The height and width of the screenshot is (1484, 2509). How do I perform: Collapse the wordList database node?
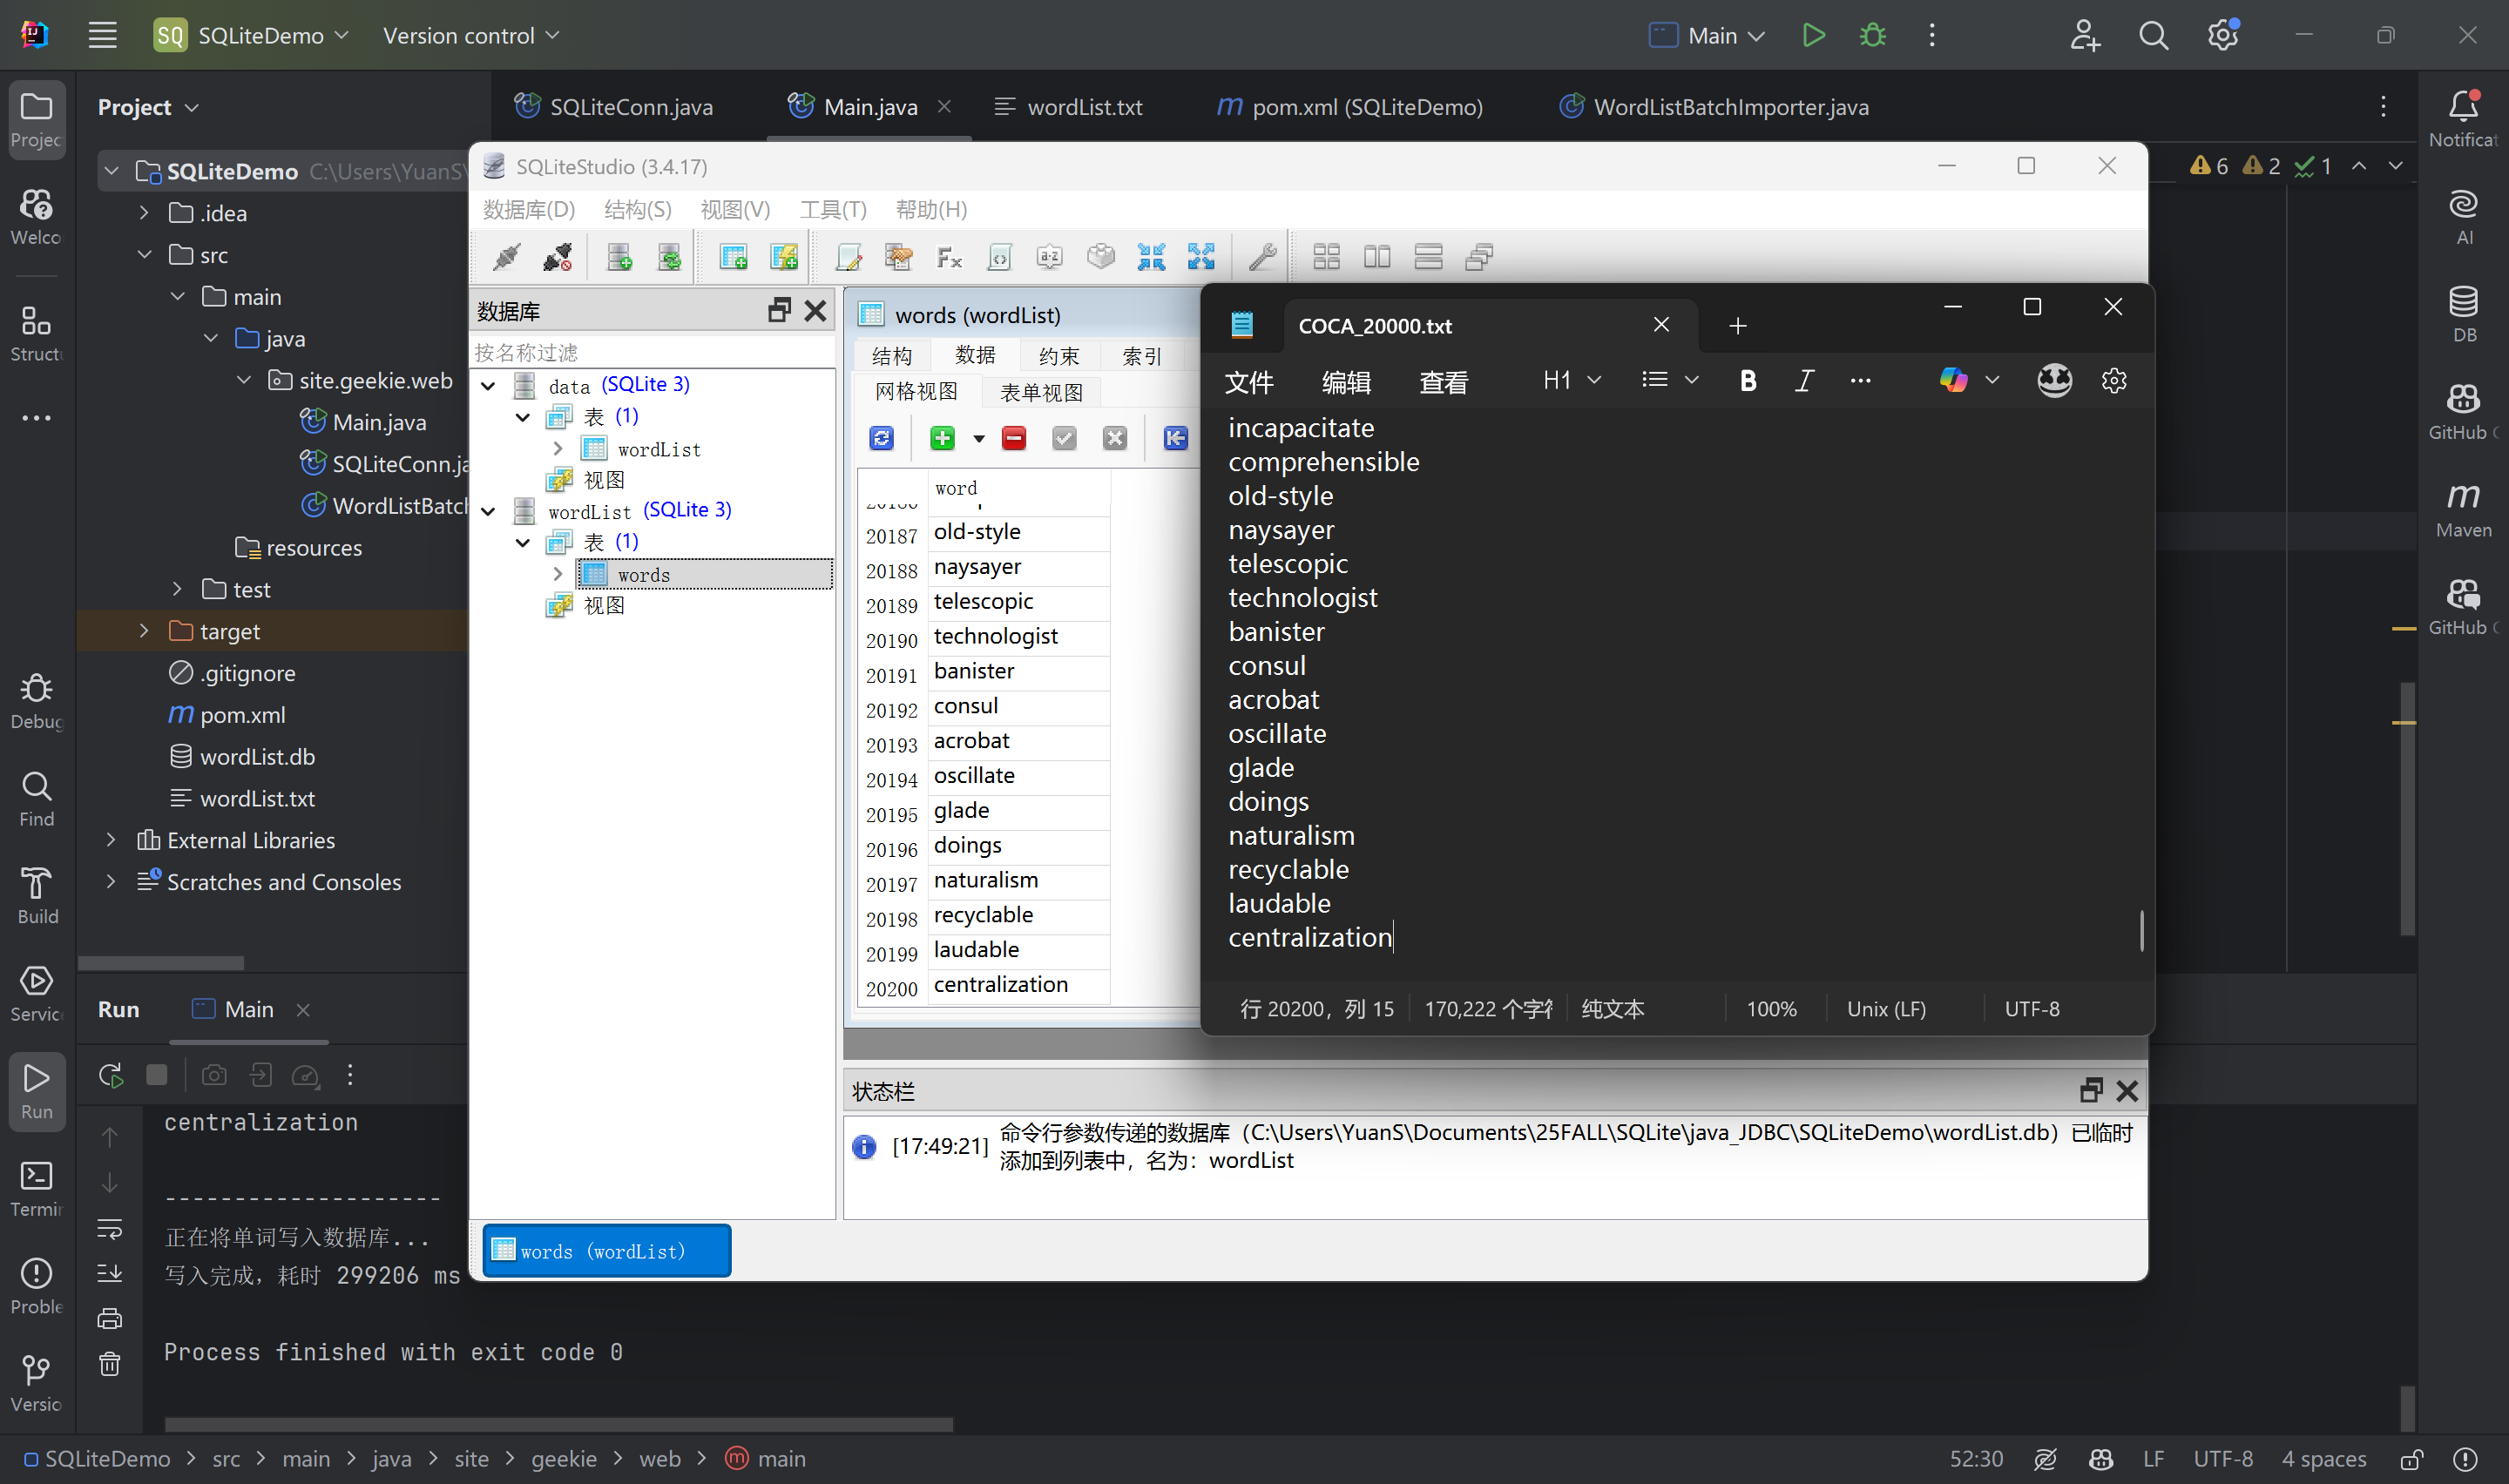488,511
